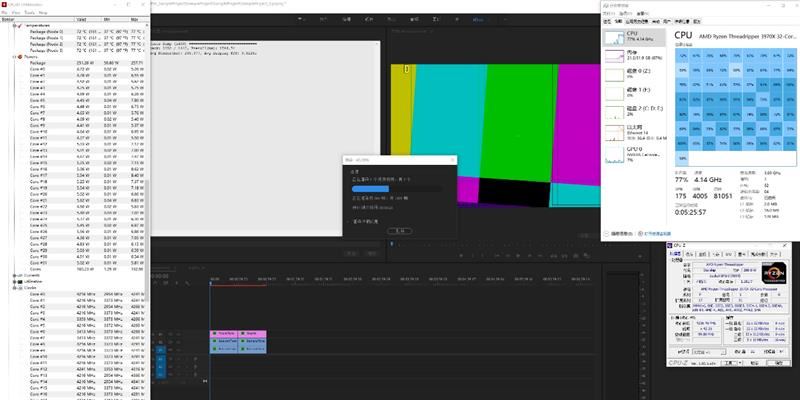Click the HWMonitor vertical scrollbar thumb
This screenshot has height=400, width=800.
[x=147, y=240]
